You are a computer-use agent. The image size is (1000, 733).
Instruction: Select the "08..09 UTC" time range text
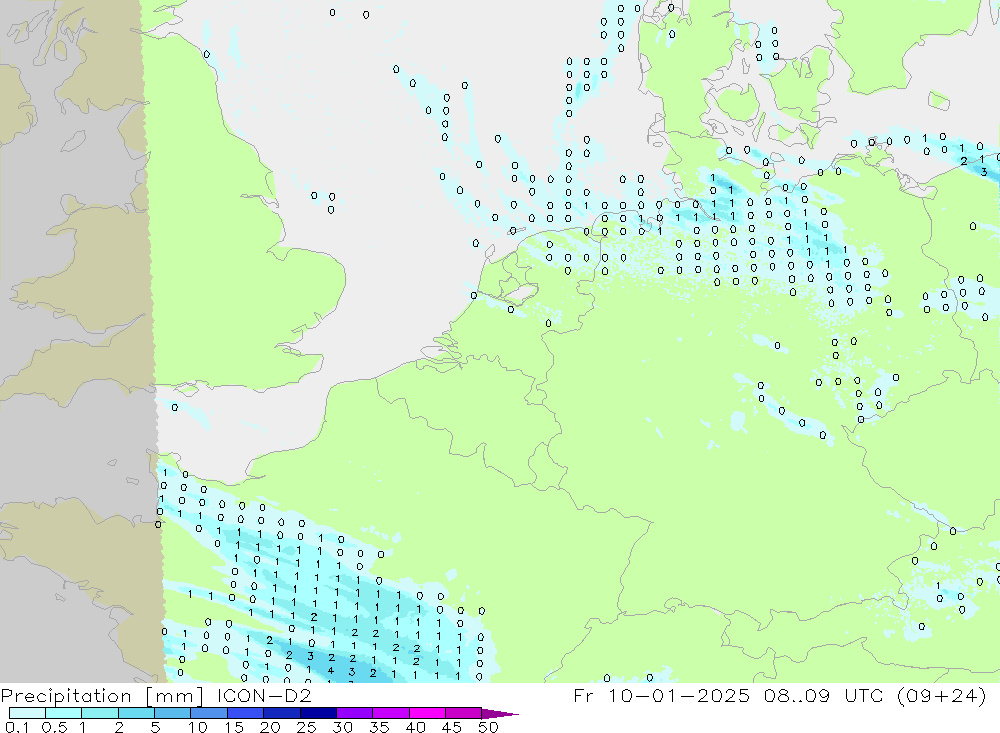point(824,695)
